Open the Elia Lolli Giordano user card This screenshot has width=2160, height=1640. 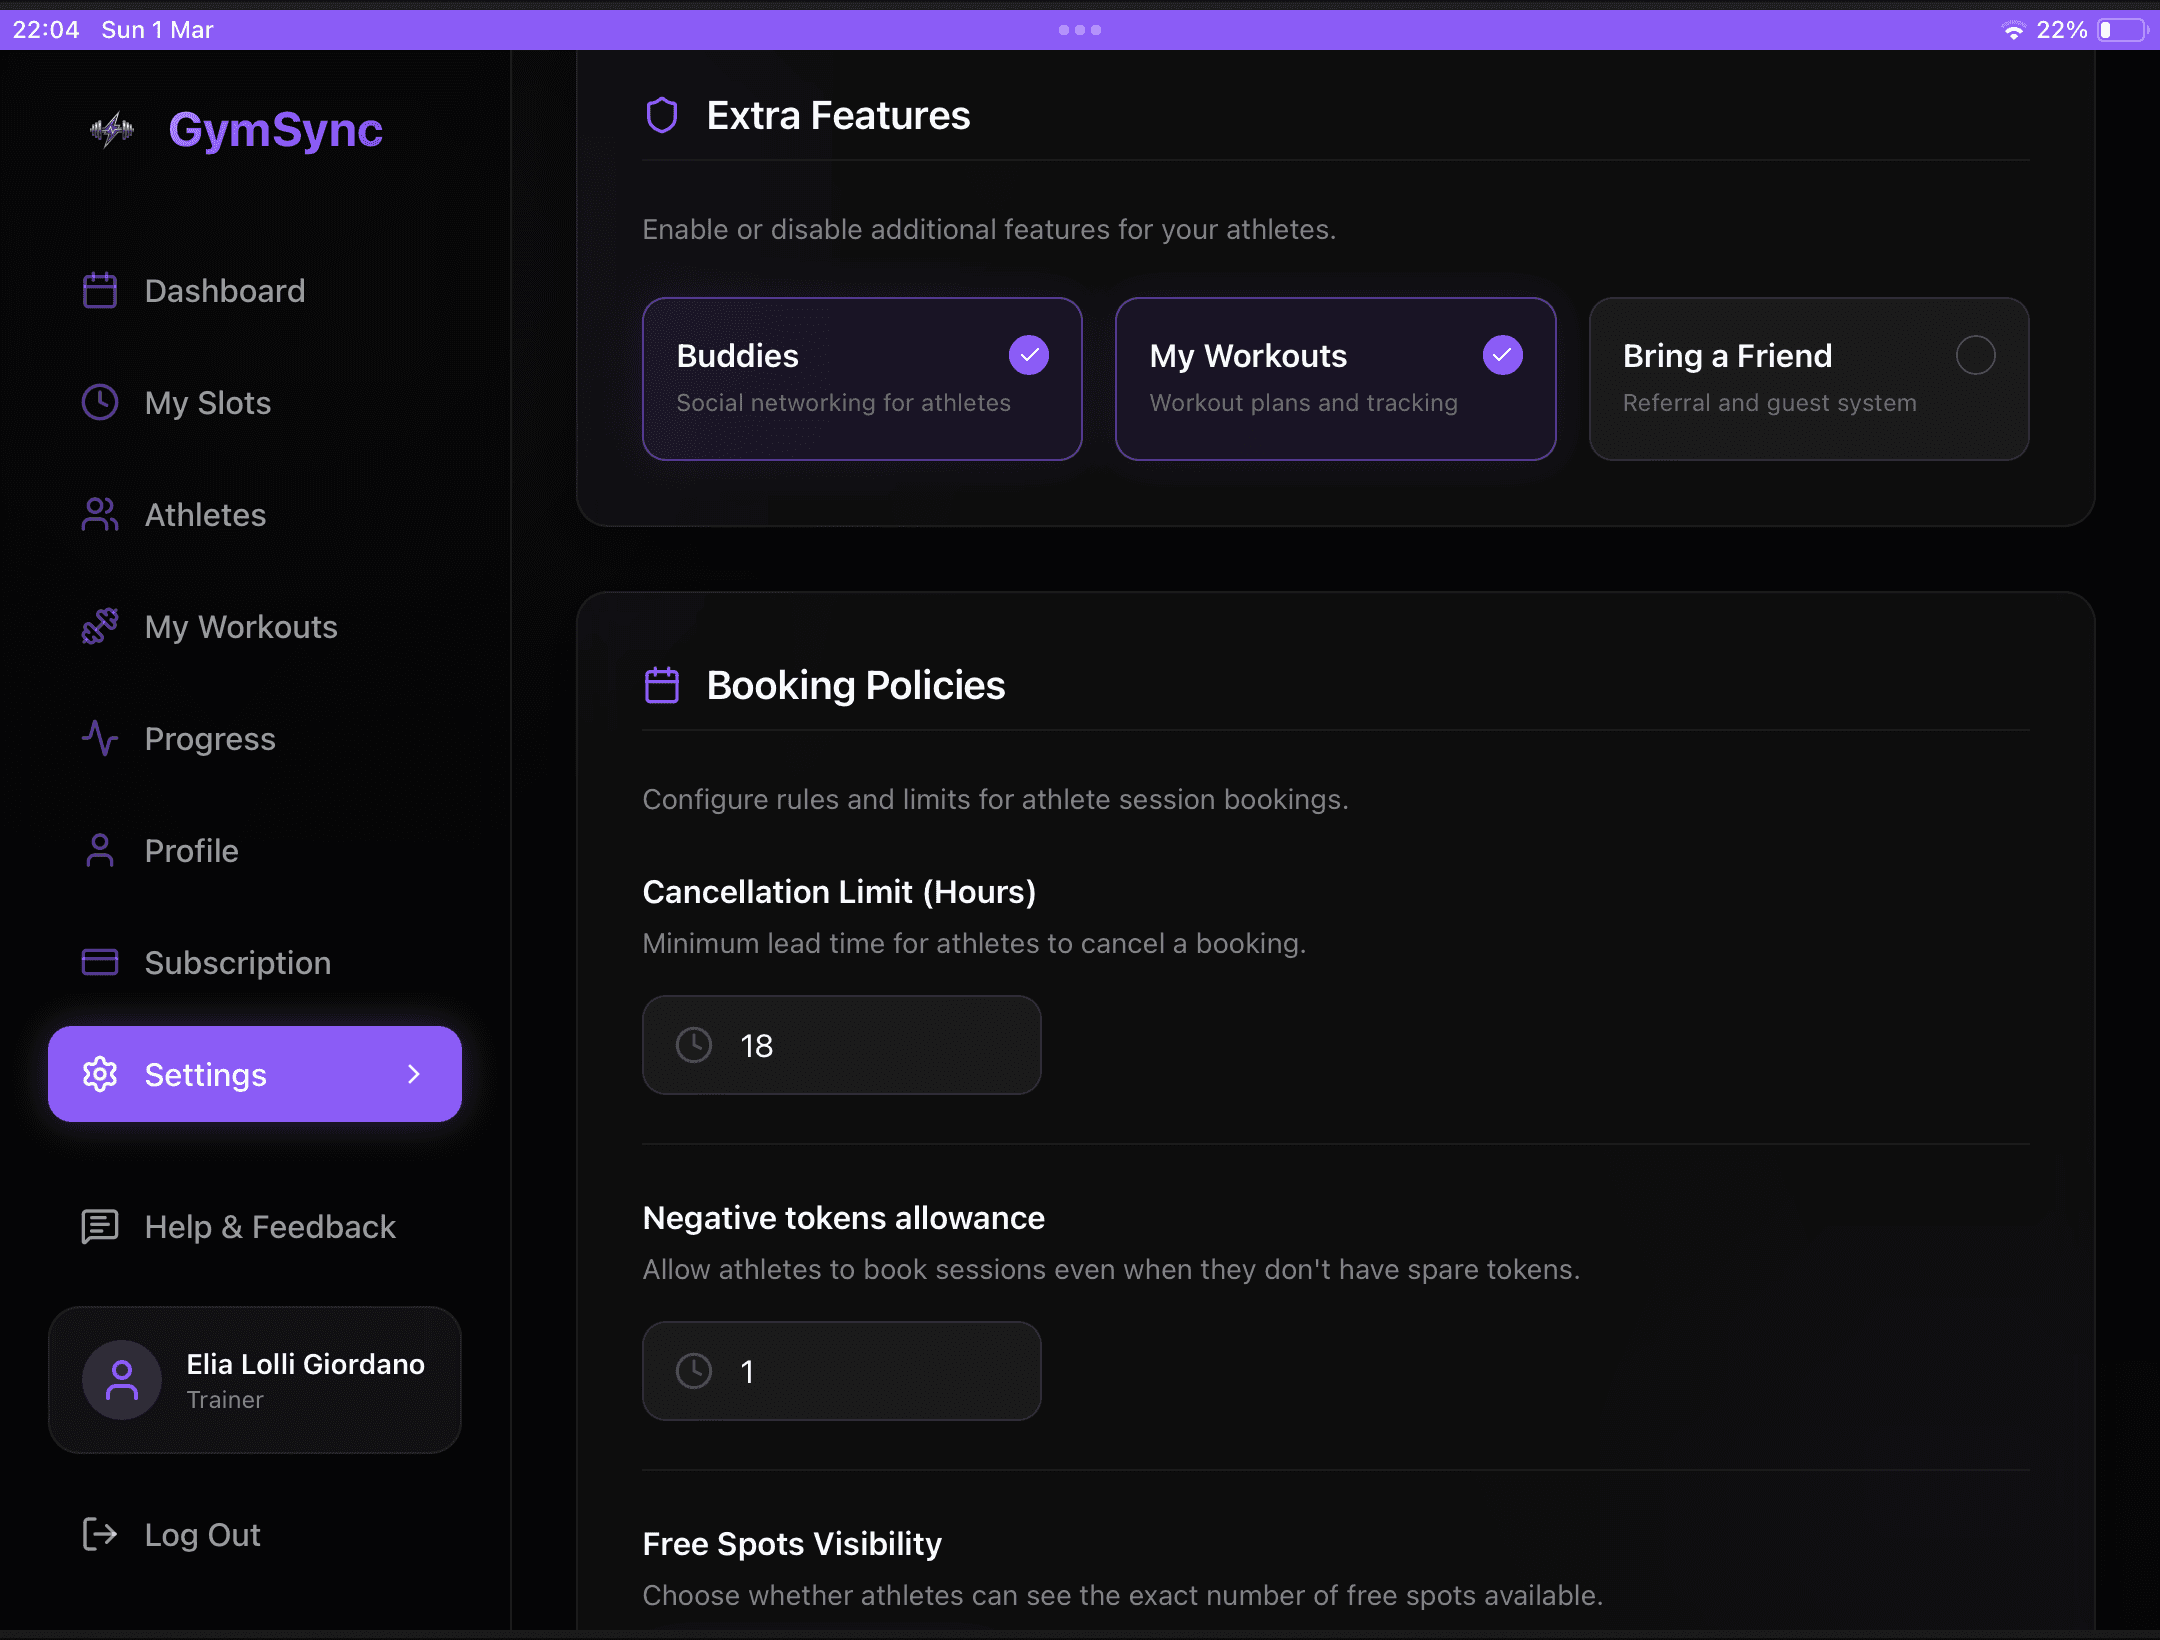255,1380
